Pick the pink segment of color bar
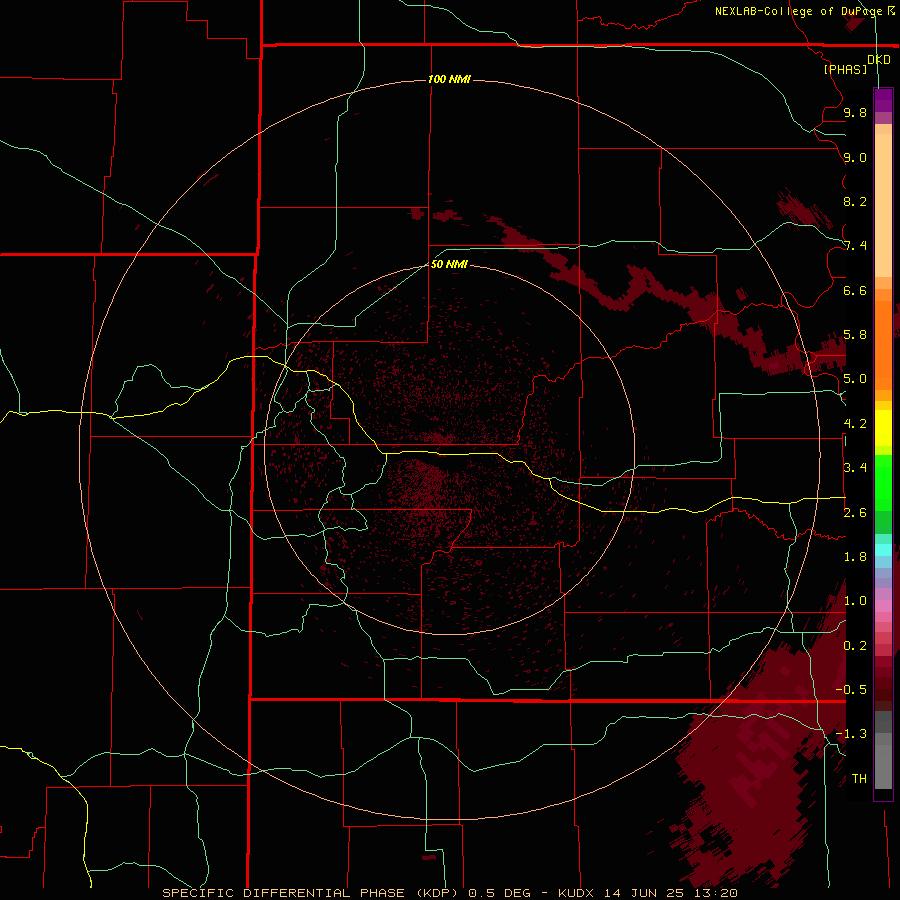 (x=883, y=606)
